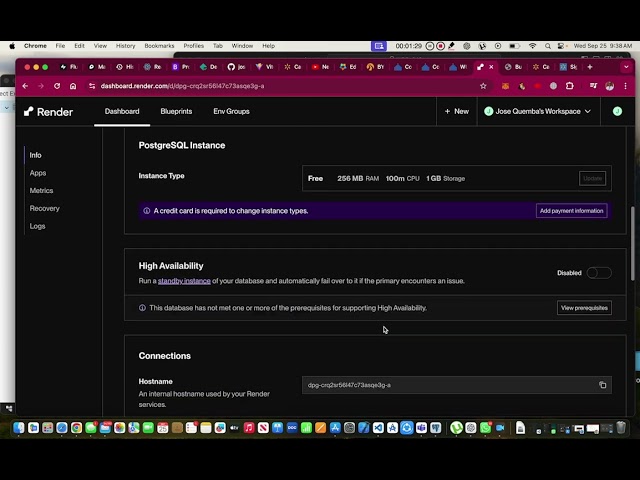Open the Profiles menu in menu bar
640x480 pixels.
(x=193, y=46)
